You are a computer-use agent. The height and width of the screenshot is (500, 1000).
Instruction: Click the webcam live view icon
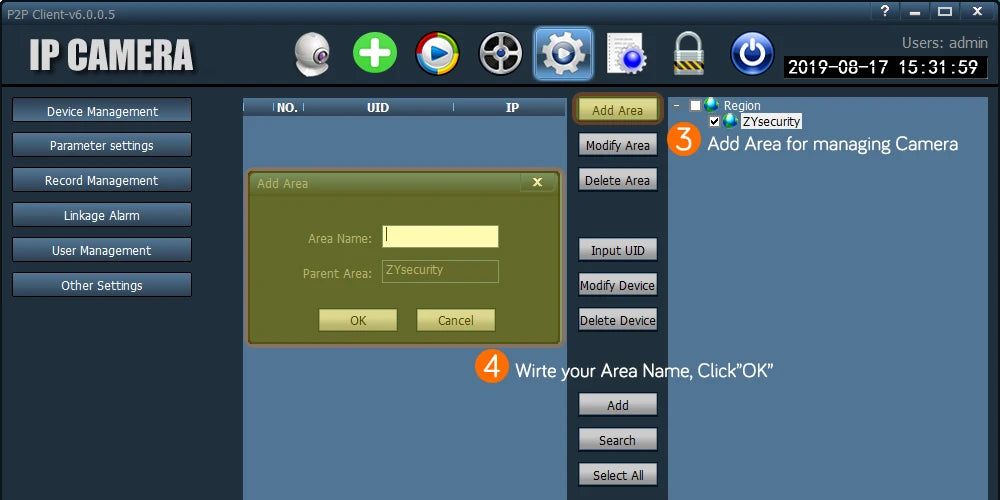pyautogui.click(x=312, y=54)
